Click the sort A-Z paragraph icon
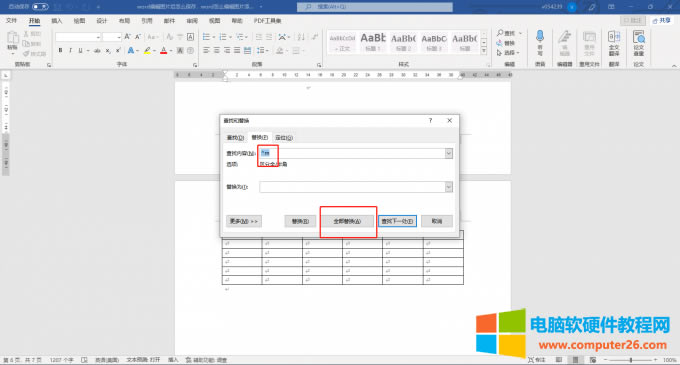 pos(301,37)
